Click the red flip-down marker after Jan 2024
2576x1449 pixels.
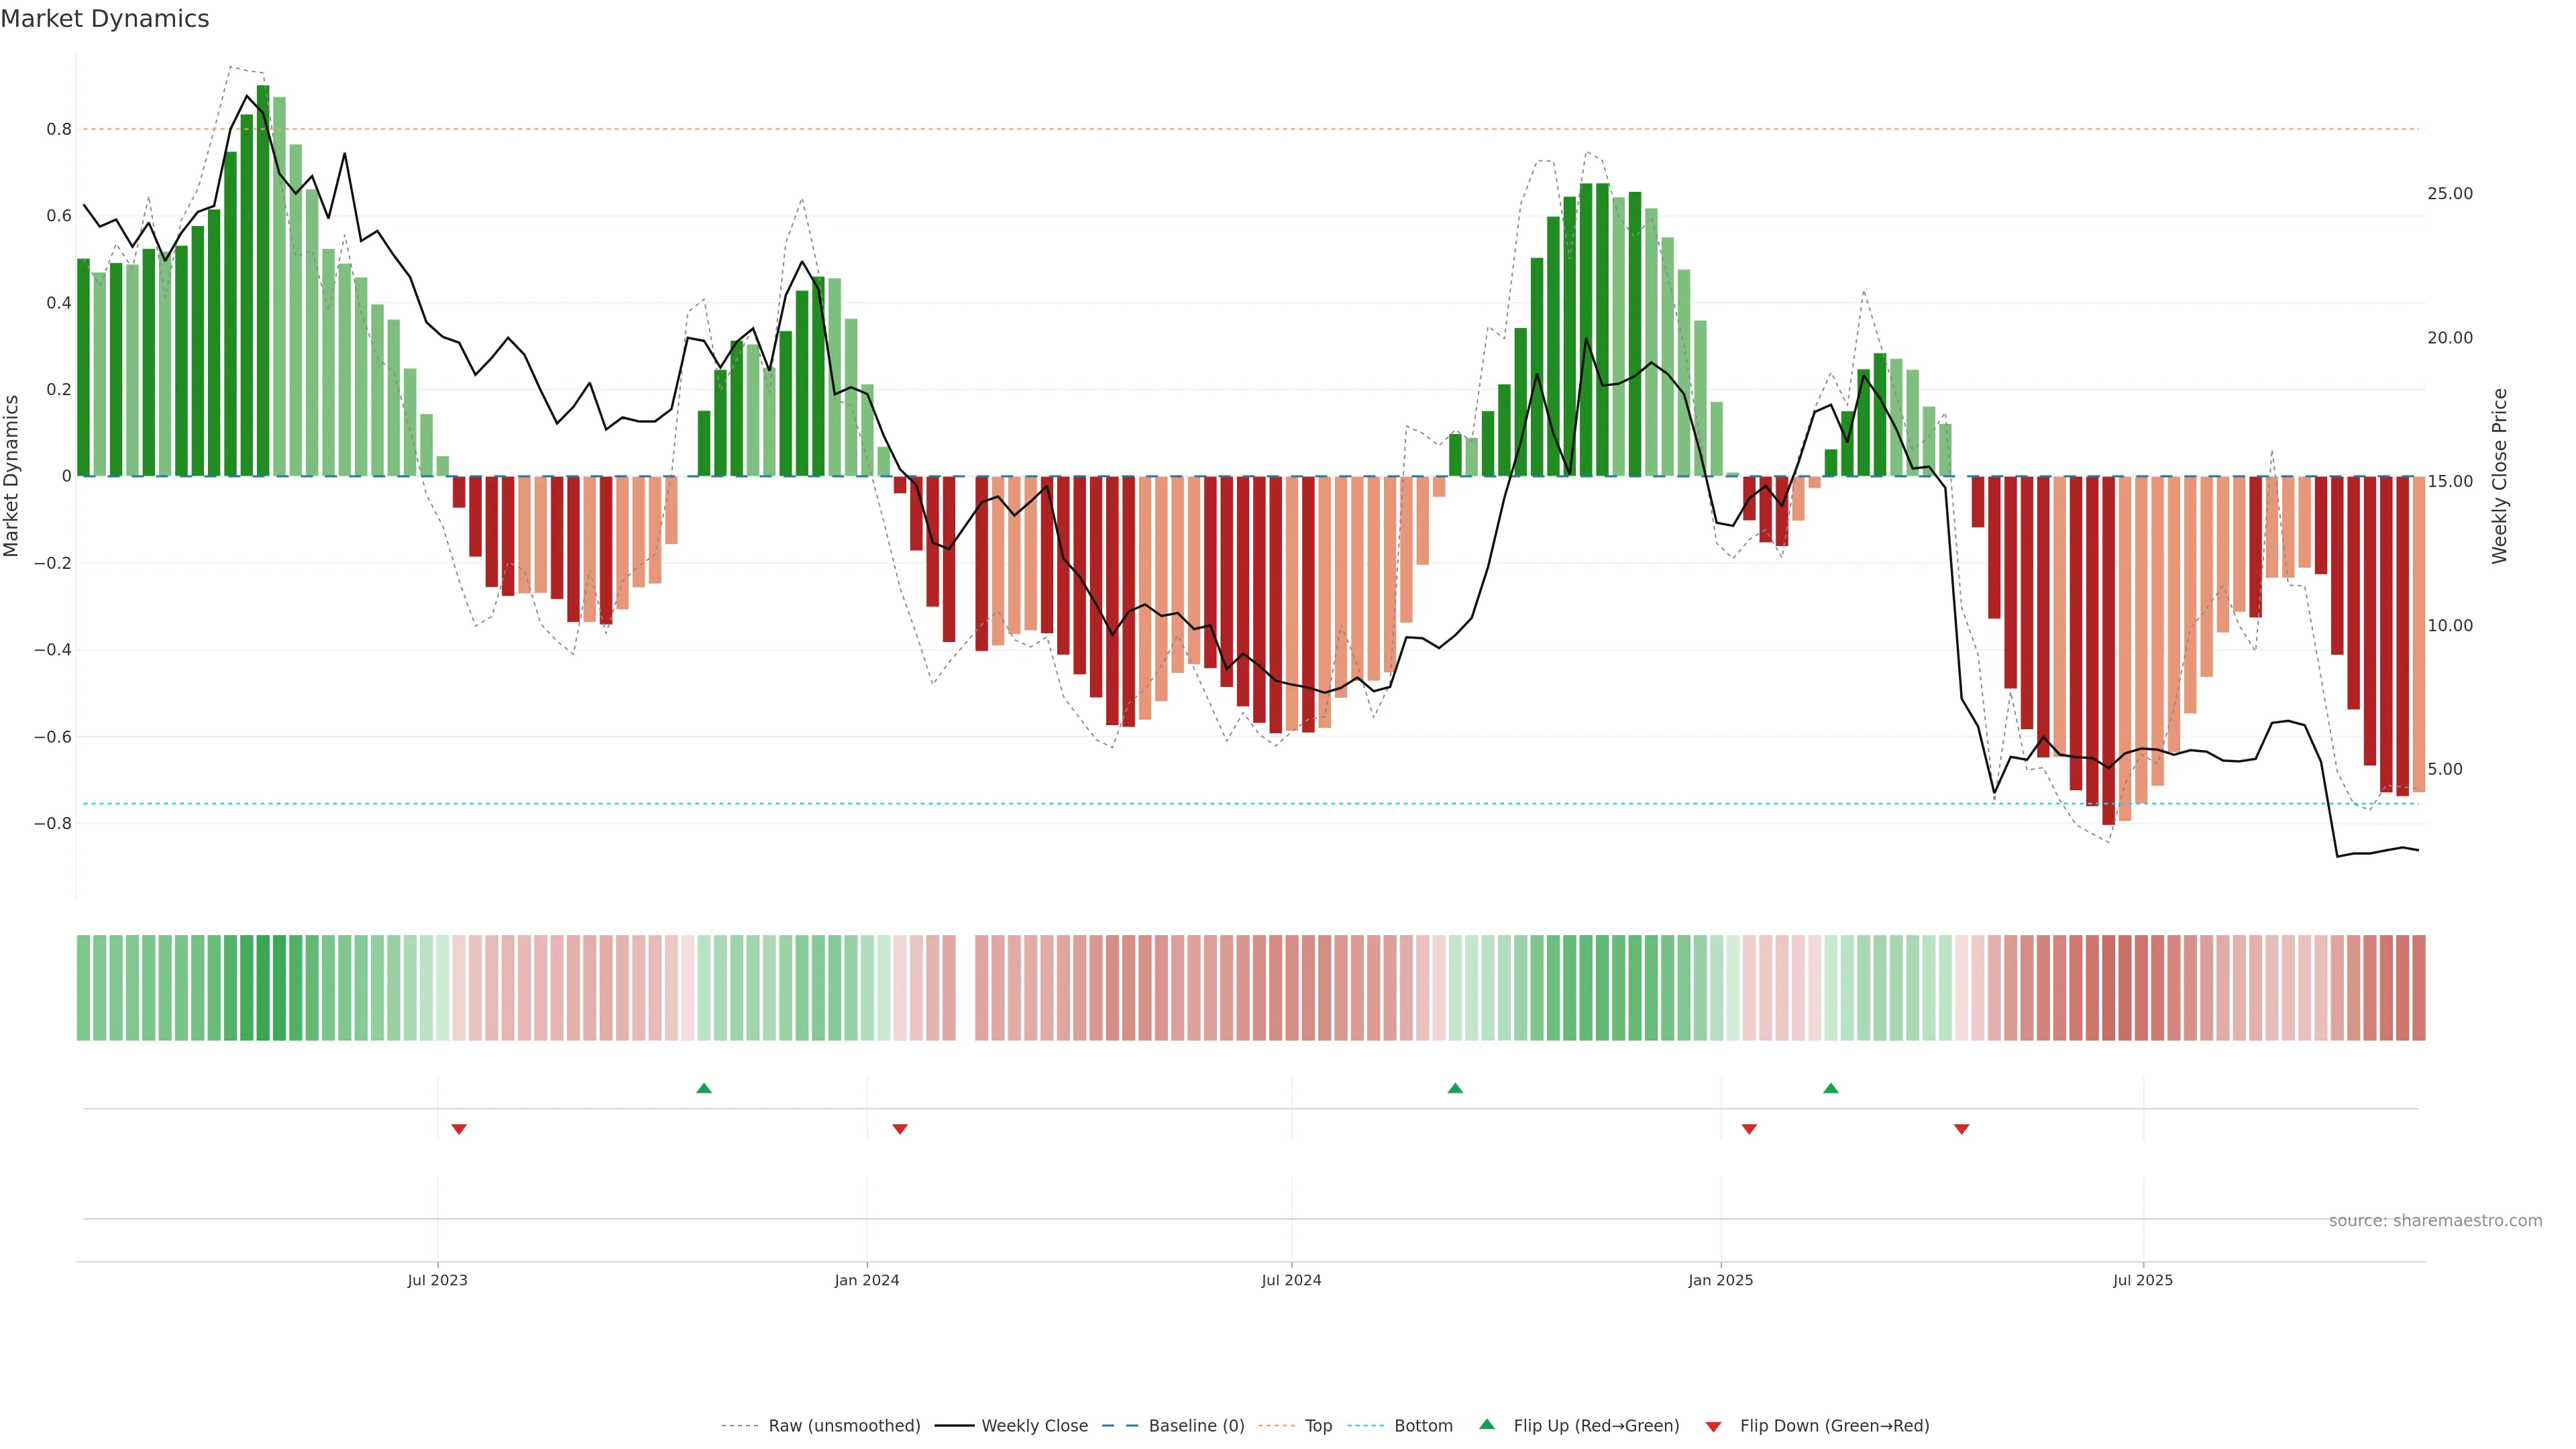(900, 1129)
